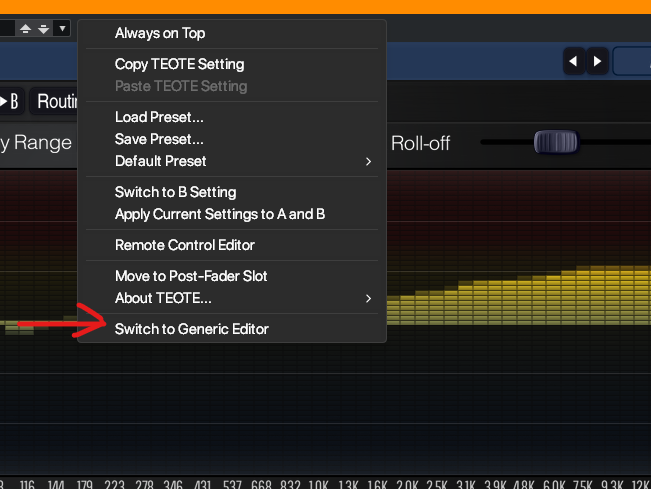Open the Remote Control Editor
Screen dimensions: 651x489
pyautogui.click(x=185, y=245)
